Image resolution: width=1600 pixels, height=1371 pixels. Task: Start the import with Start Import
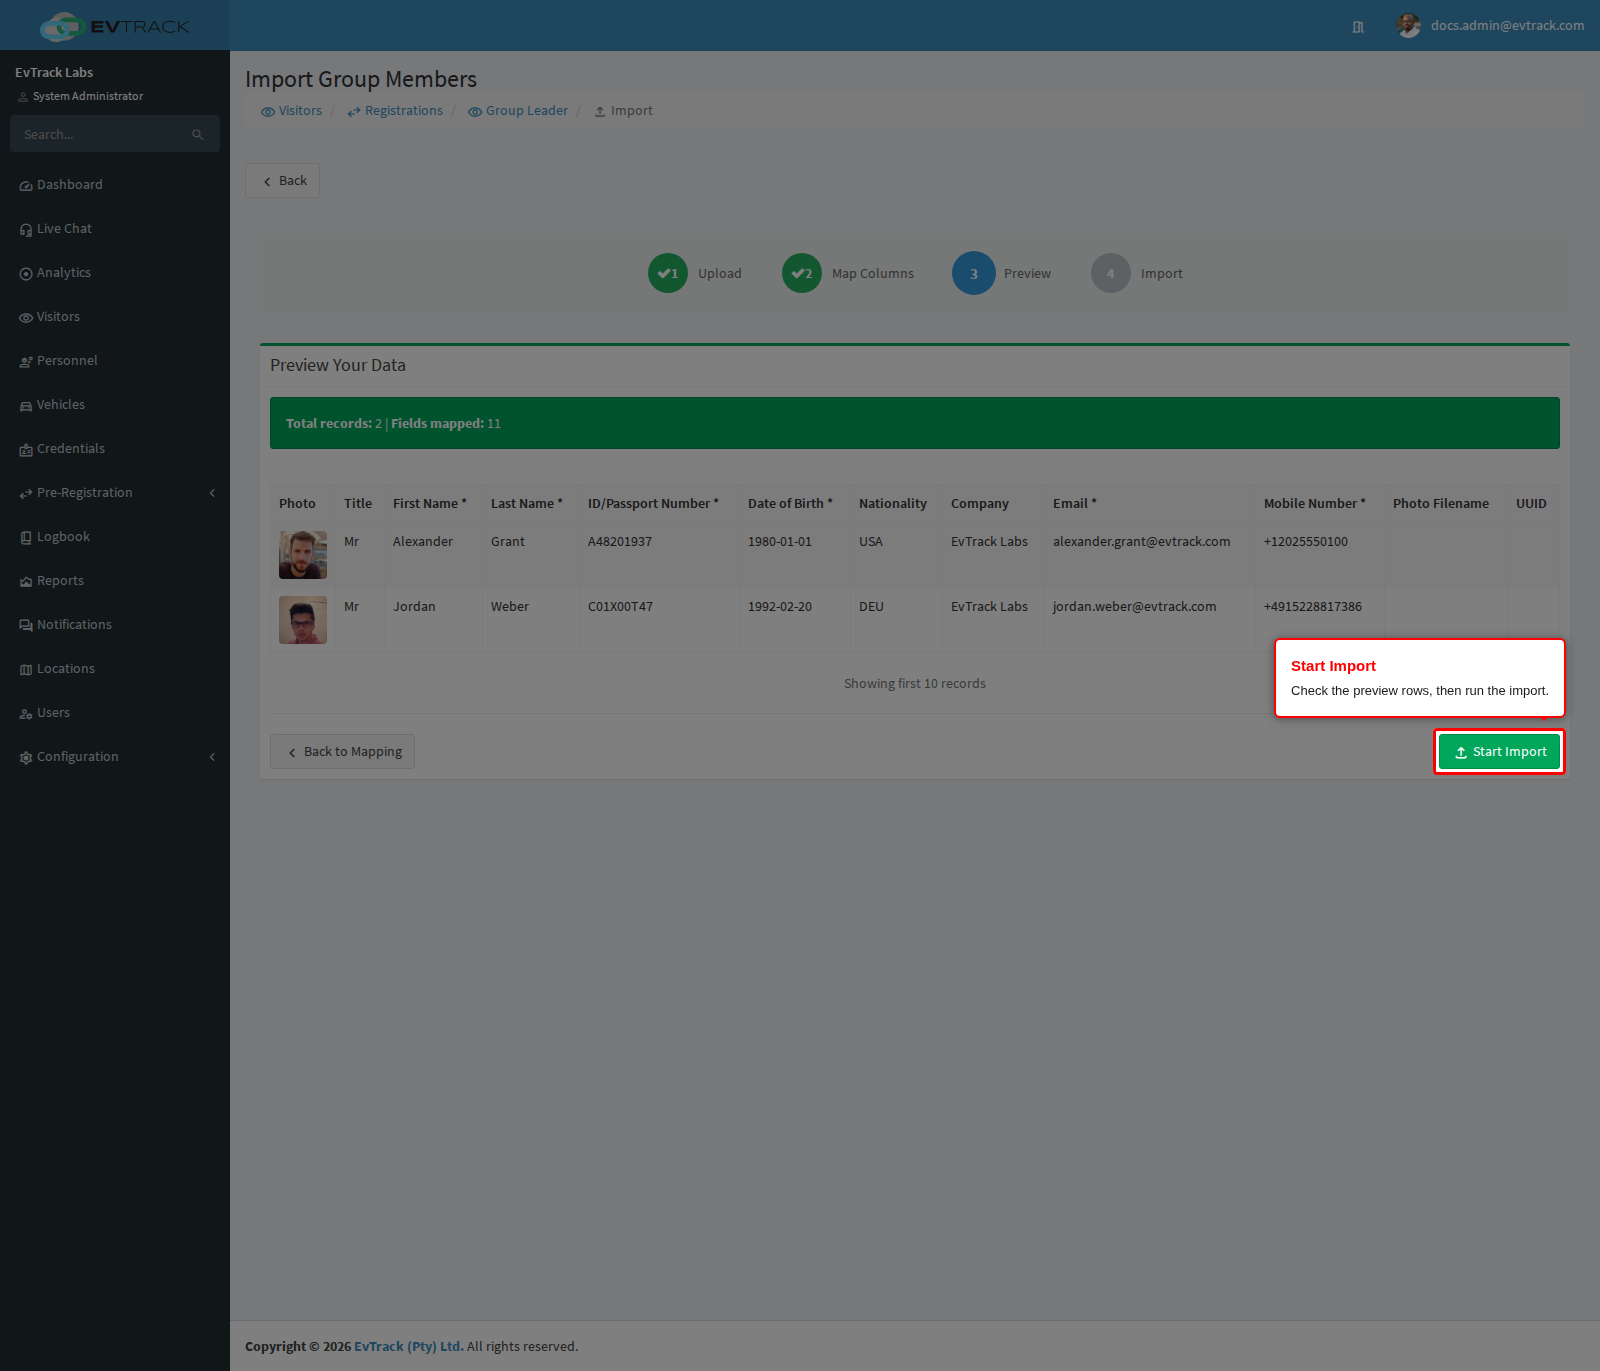[1499, 752]
